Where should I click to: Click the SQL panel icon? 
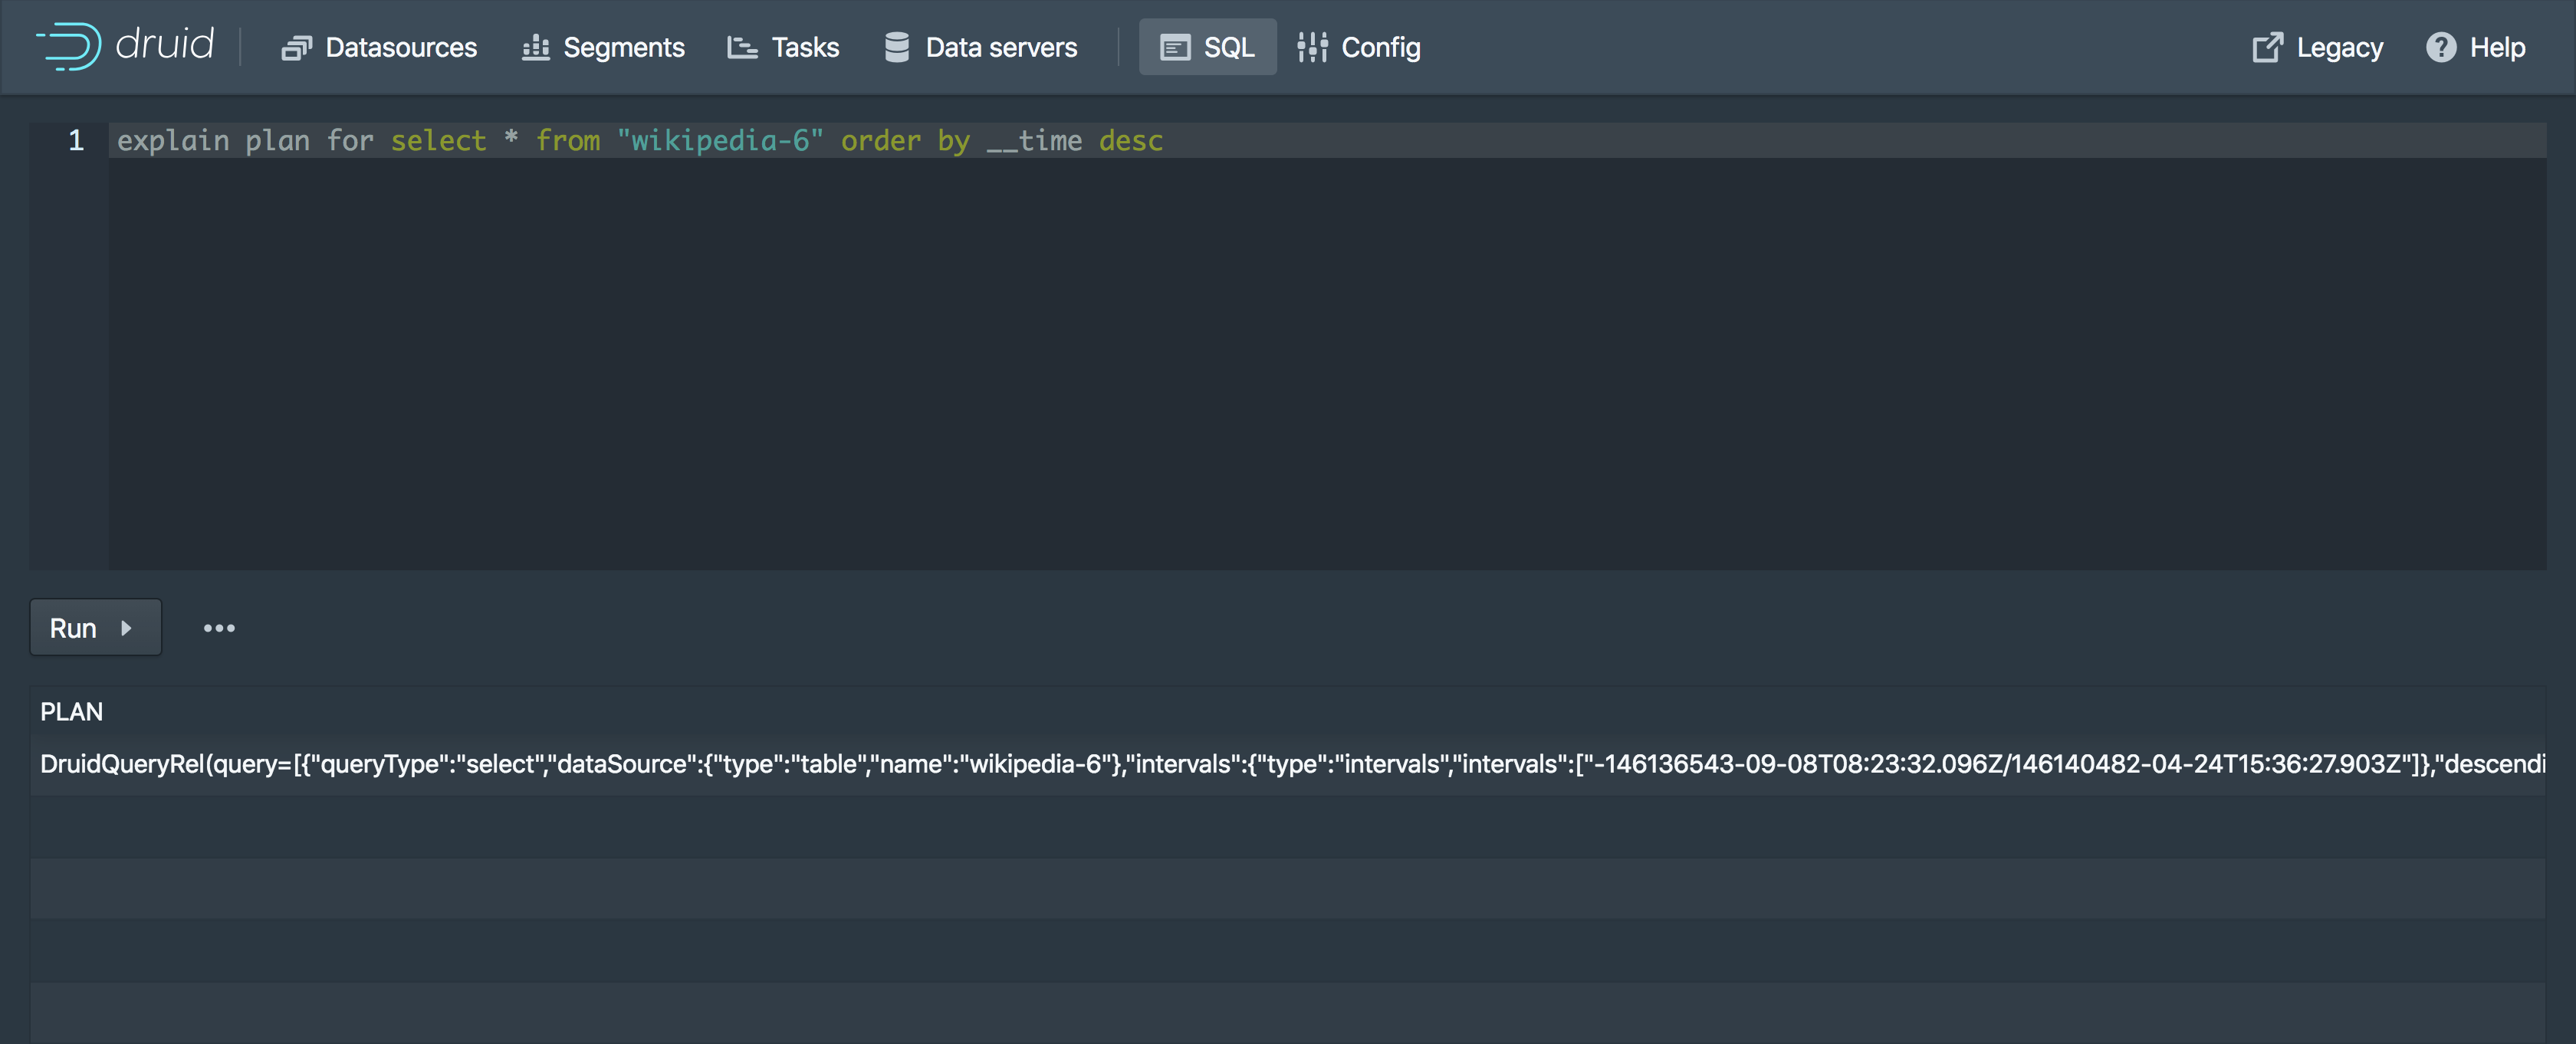point(1175,46)
